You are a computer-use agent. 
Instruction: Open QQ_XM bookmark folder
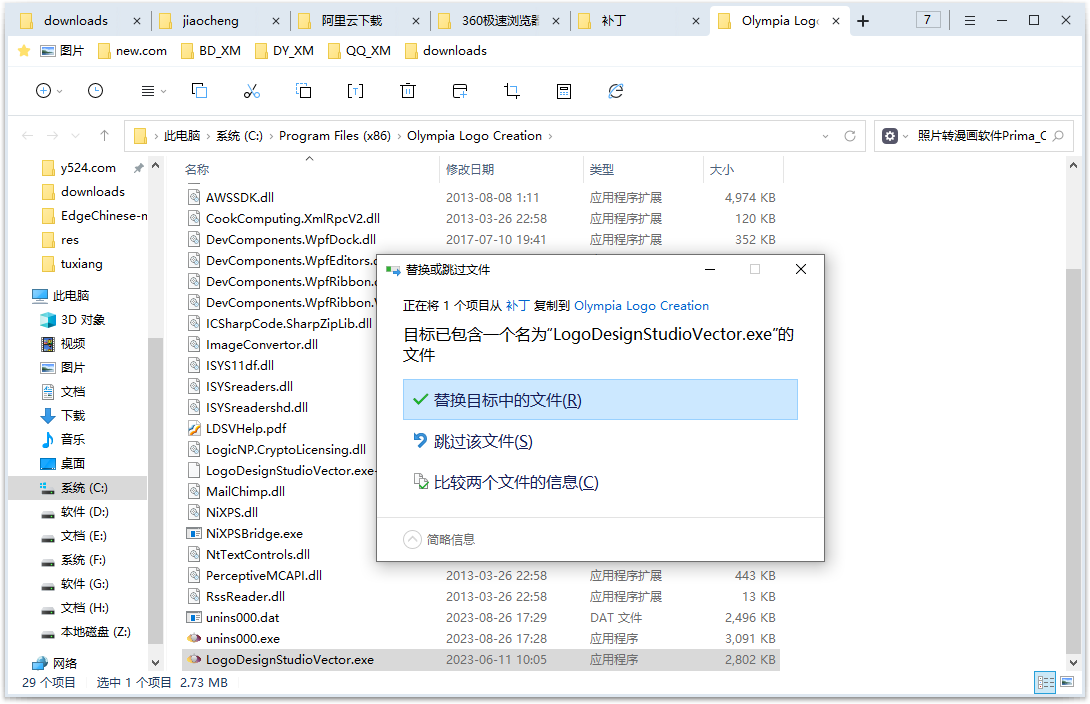[x=359, y=51]
